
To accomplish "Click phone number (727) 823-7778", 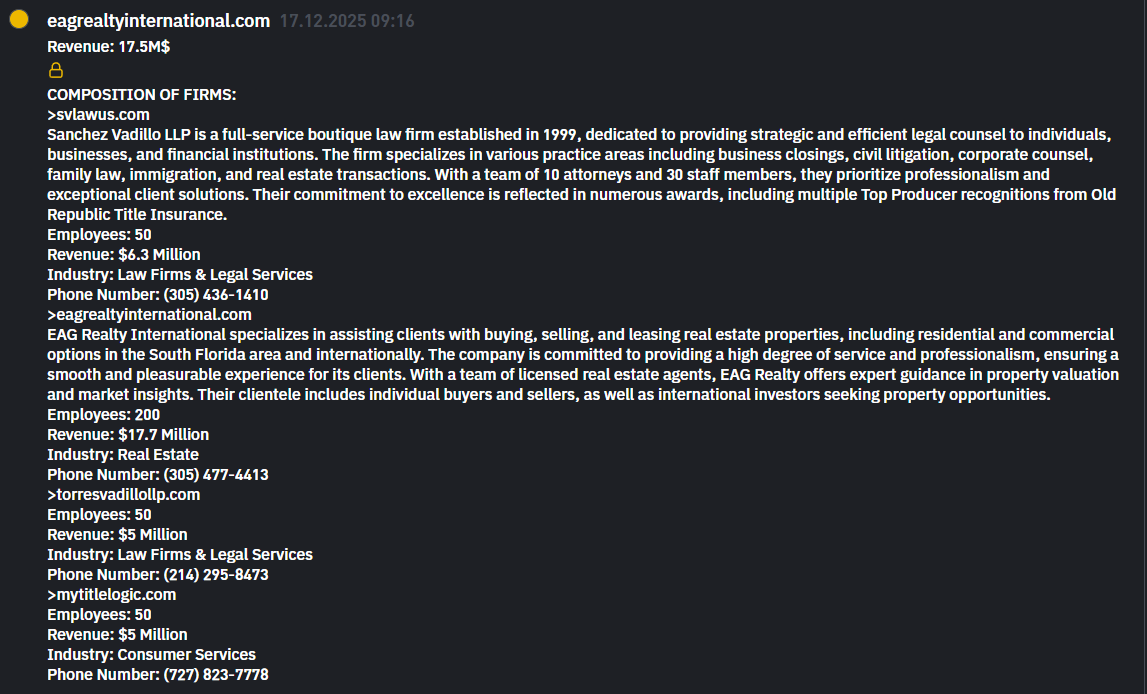I will click(215, 675).
